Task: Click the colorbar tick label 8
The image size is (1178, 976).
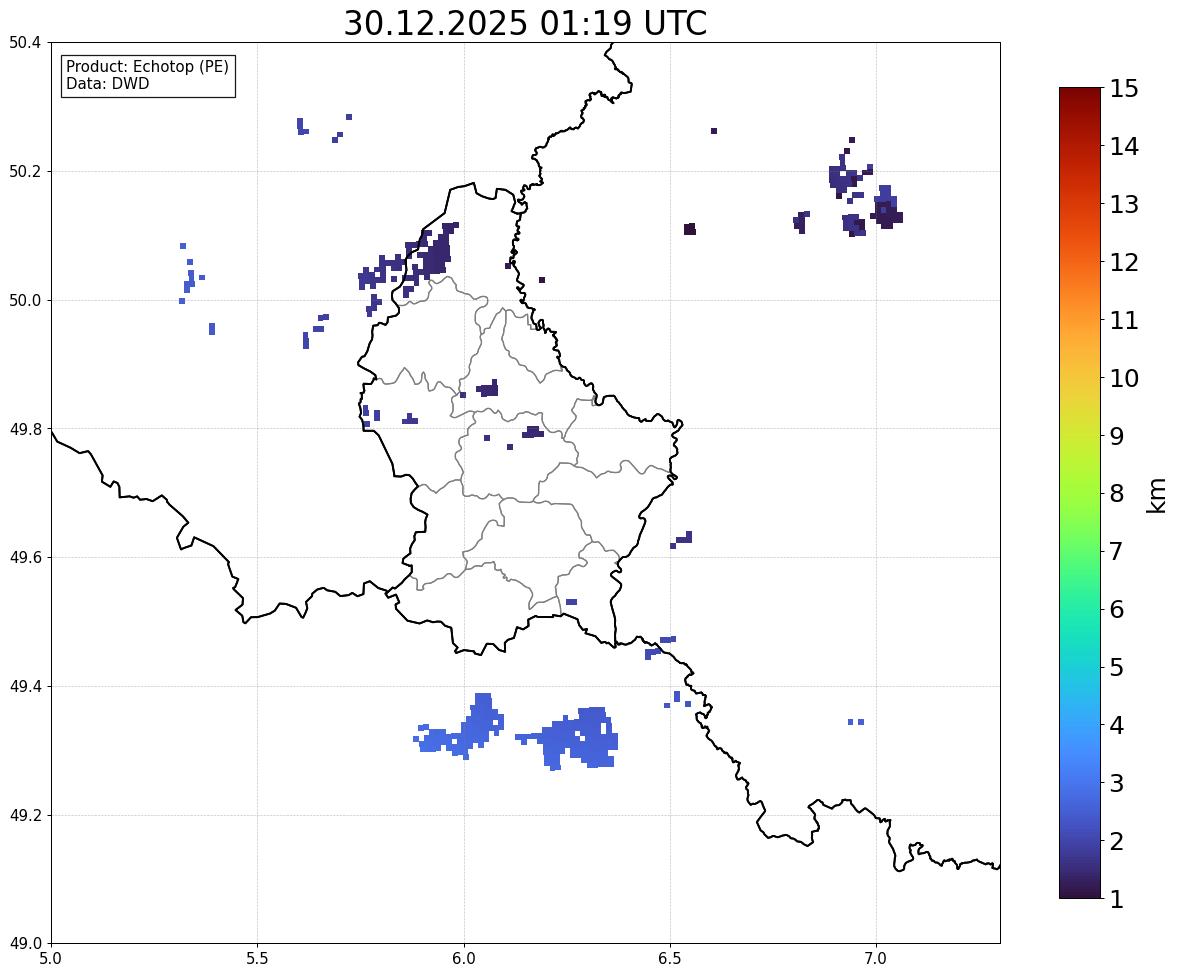Action: point(1116,494)
